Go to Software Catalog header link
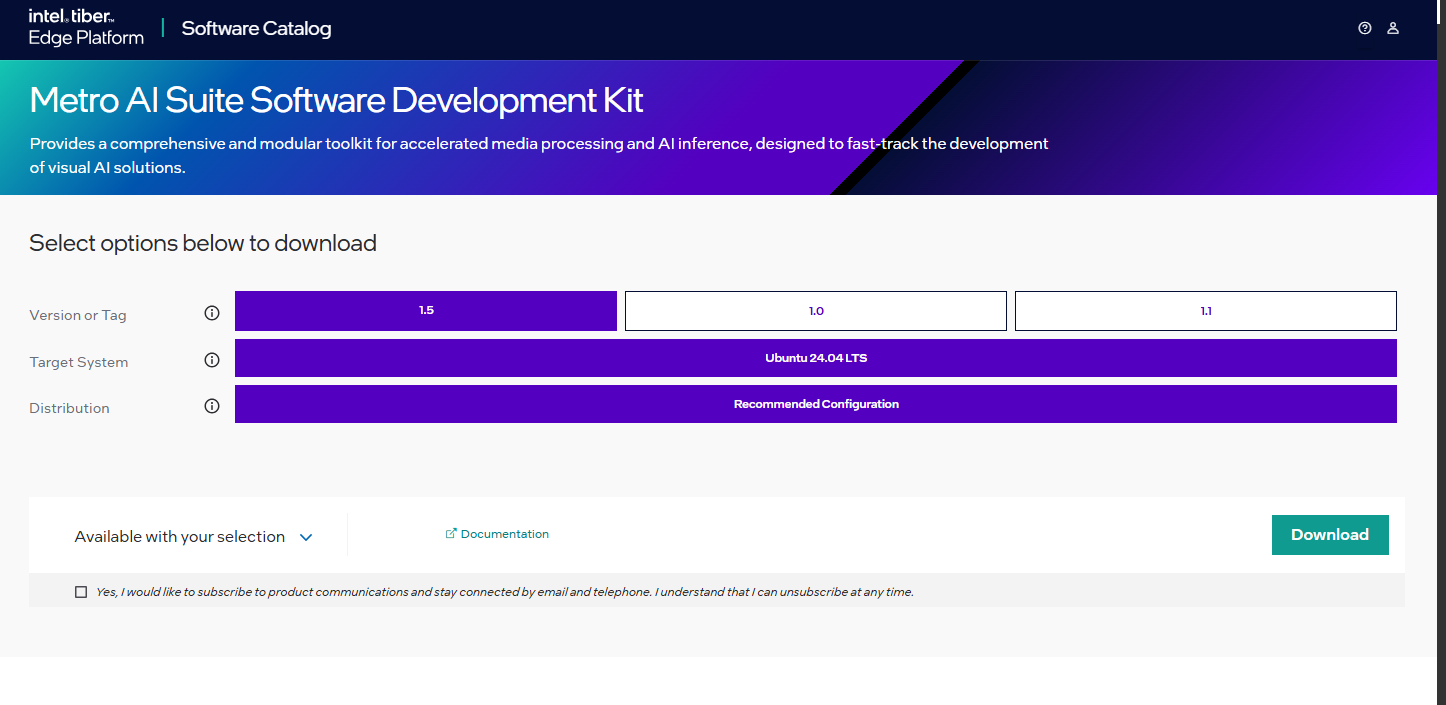Viewport: 1446px width, 705px height. pyautogui.click(x=256, y=29)
